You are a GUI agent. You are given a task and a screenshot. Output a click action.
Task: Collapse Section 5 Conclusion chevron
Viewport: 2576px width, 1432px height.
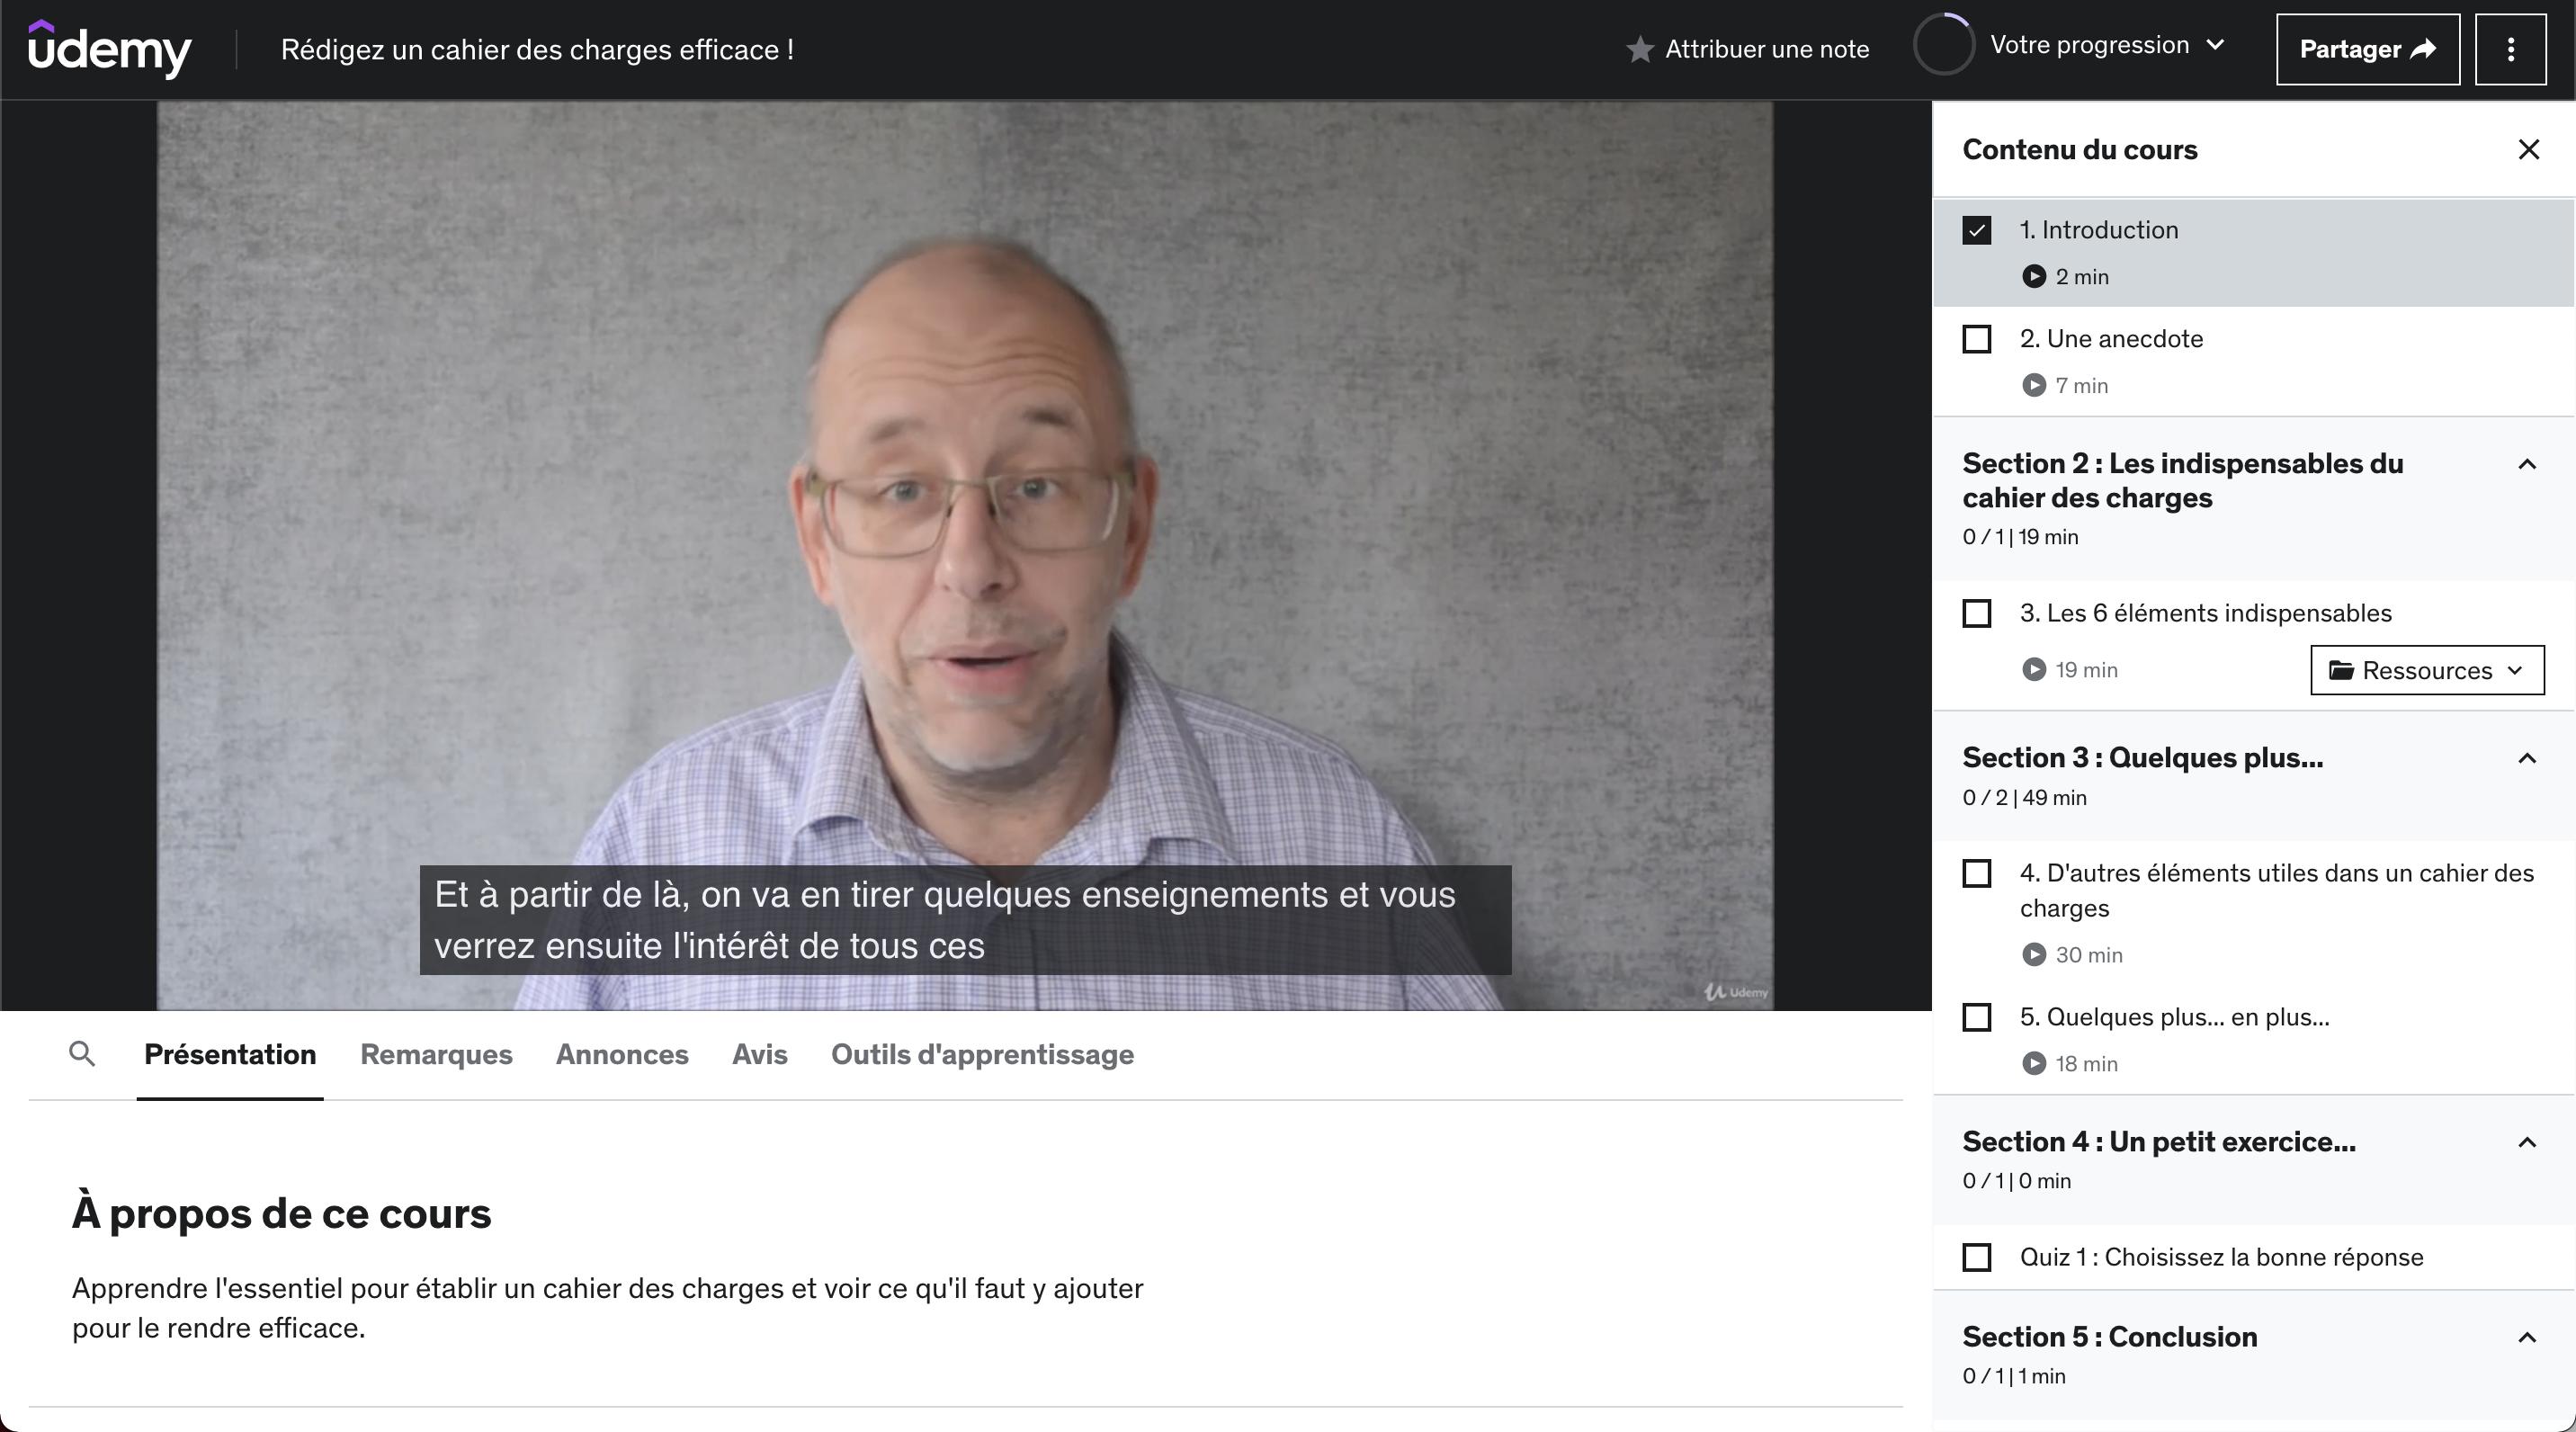coord(2526,1338)
